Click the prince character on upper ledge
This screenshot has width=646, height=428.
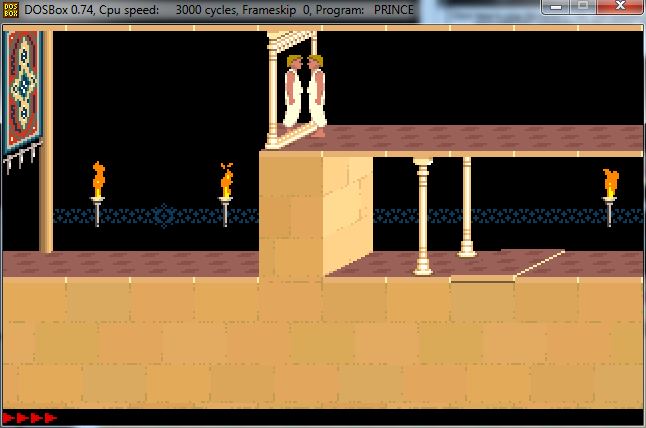coord(316,95)
